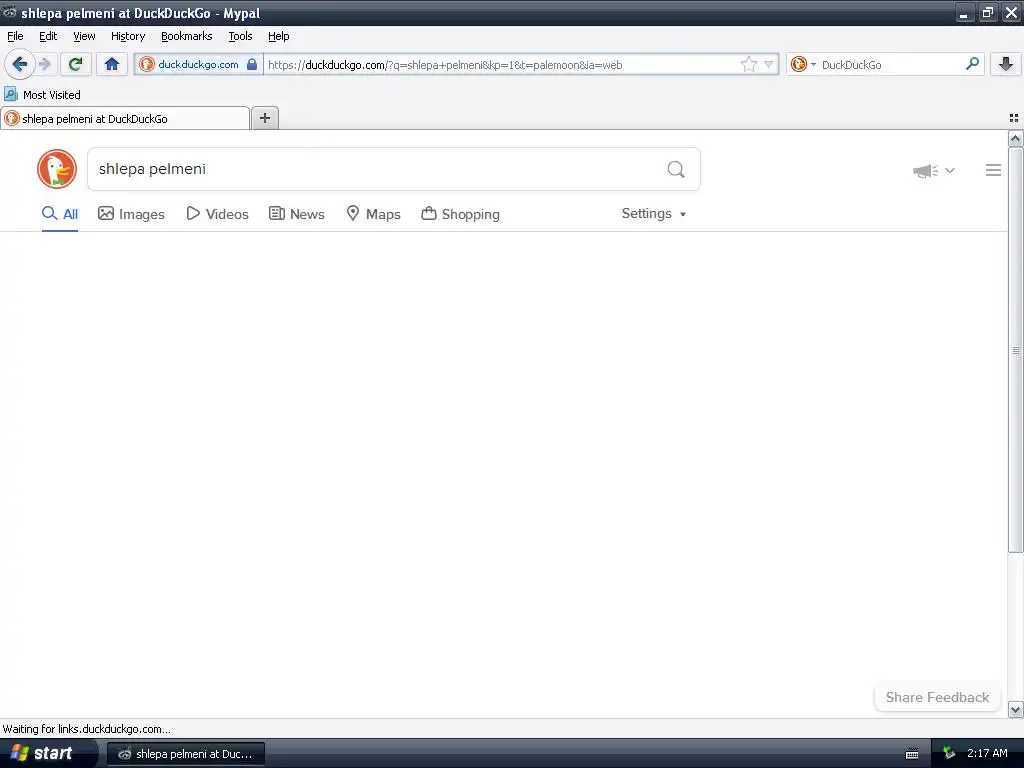Select the All results tab
The image size is (1024, 768).
(60, 214)
